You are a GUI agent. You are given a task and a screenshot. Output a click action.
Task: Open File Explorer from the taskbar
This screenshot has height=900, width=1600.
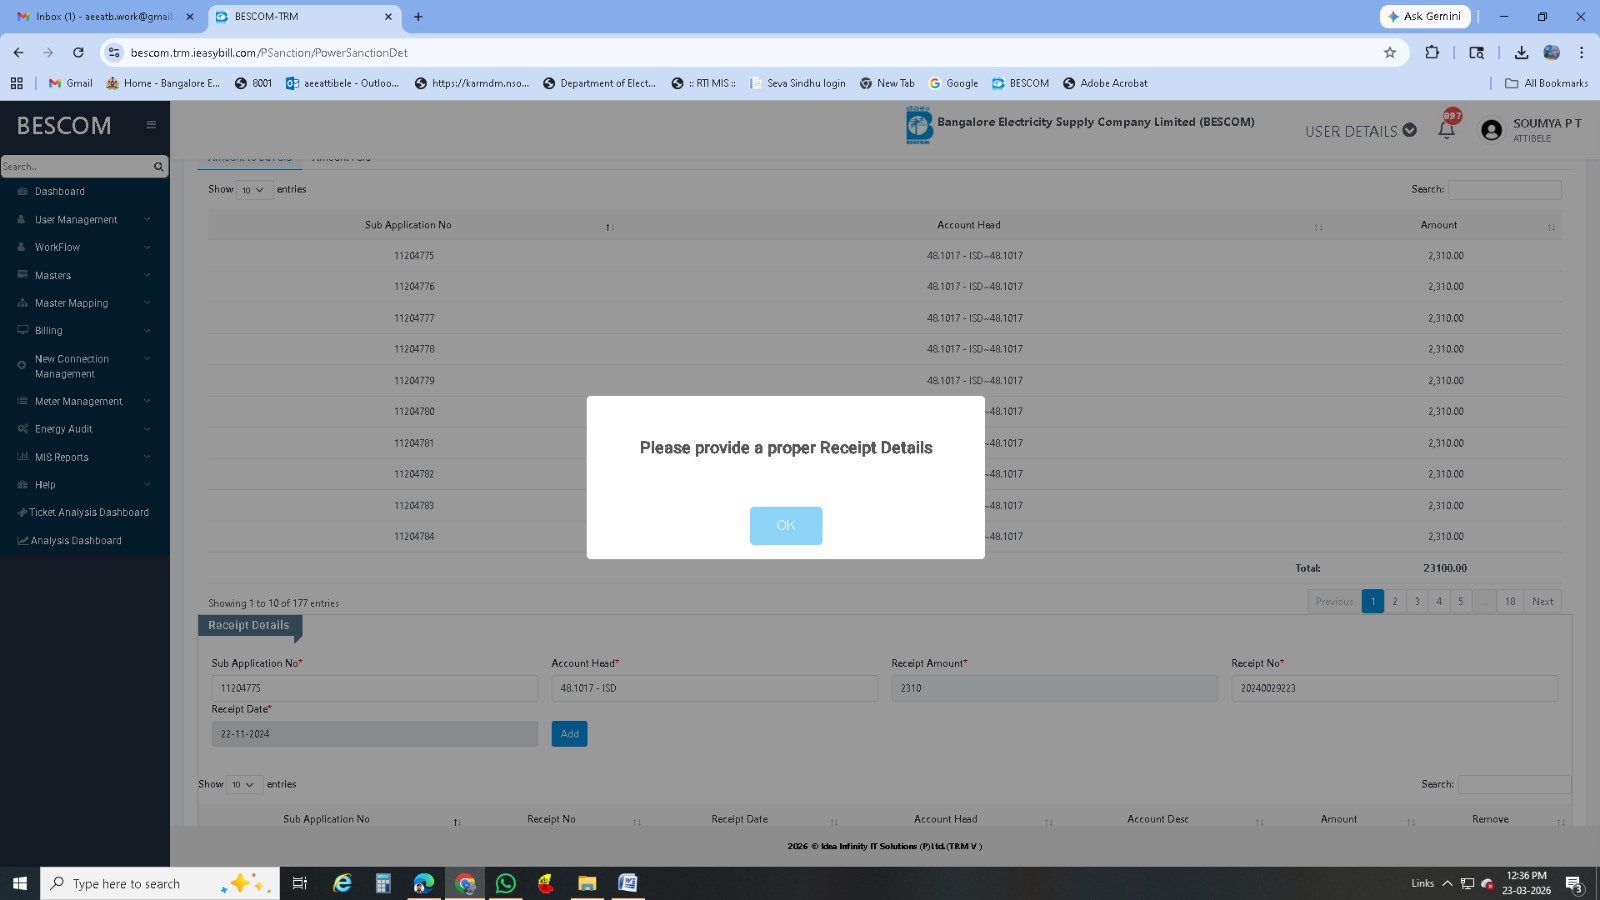click(x=587, y=883)
